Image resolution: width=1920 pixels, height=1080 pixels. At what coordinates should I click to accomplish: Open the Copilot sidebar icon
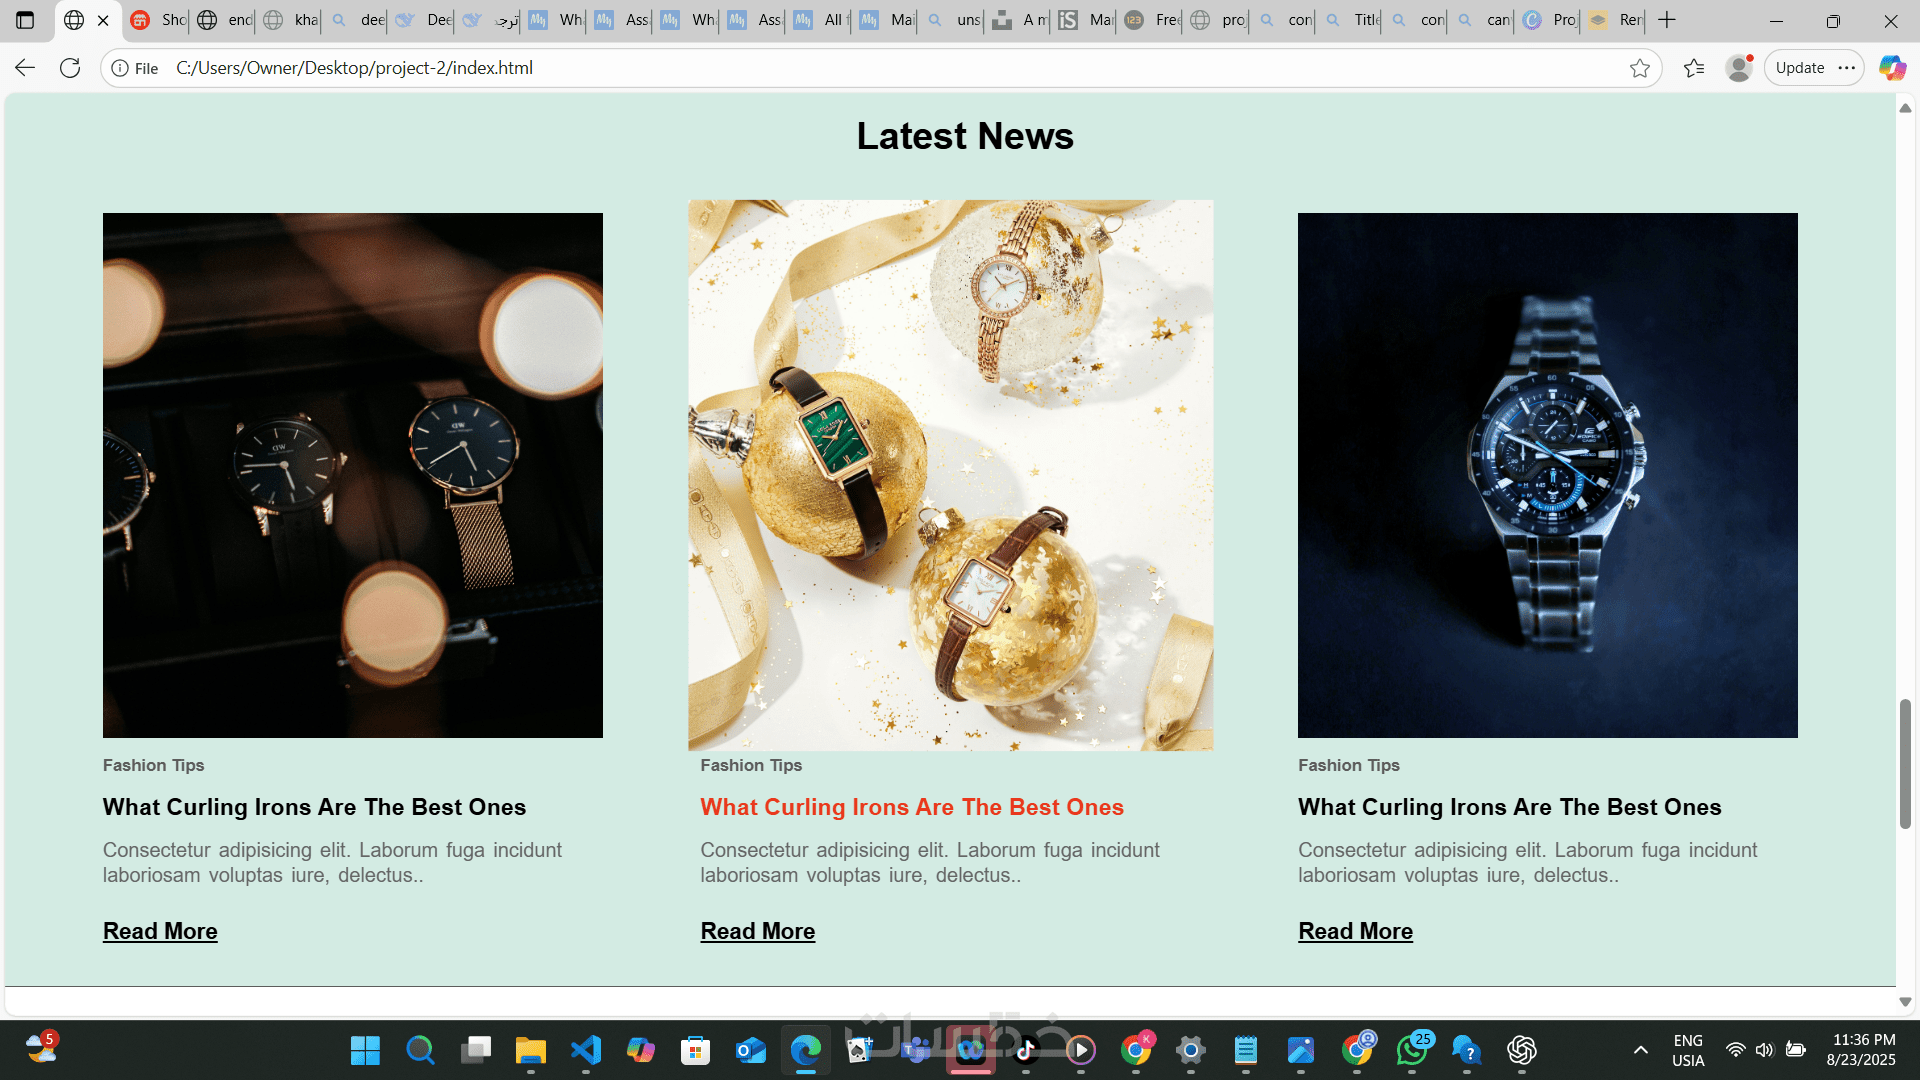1892,68
